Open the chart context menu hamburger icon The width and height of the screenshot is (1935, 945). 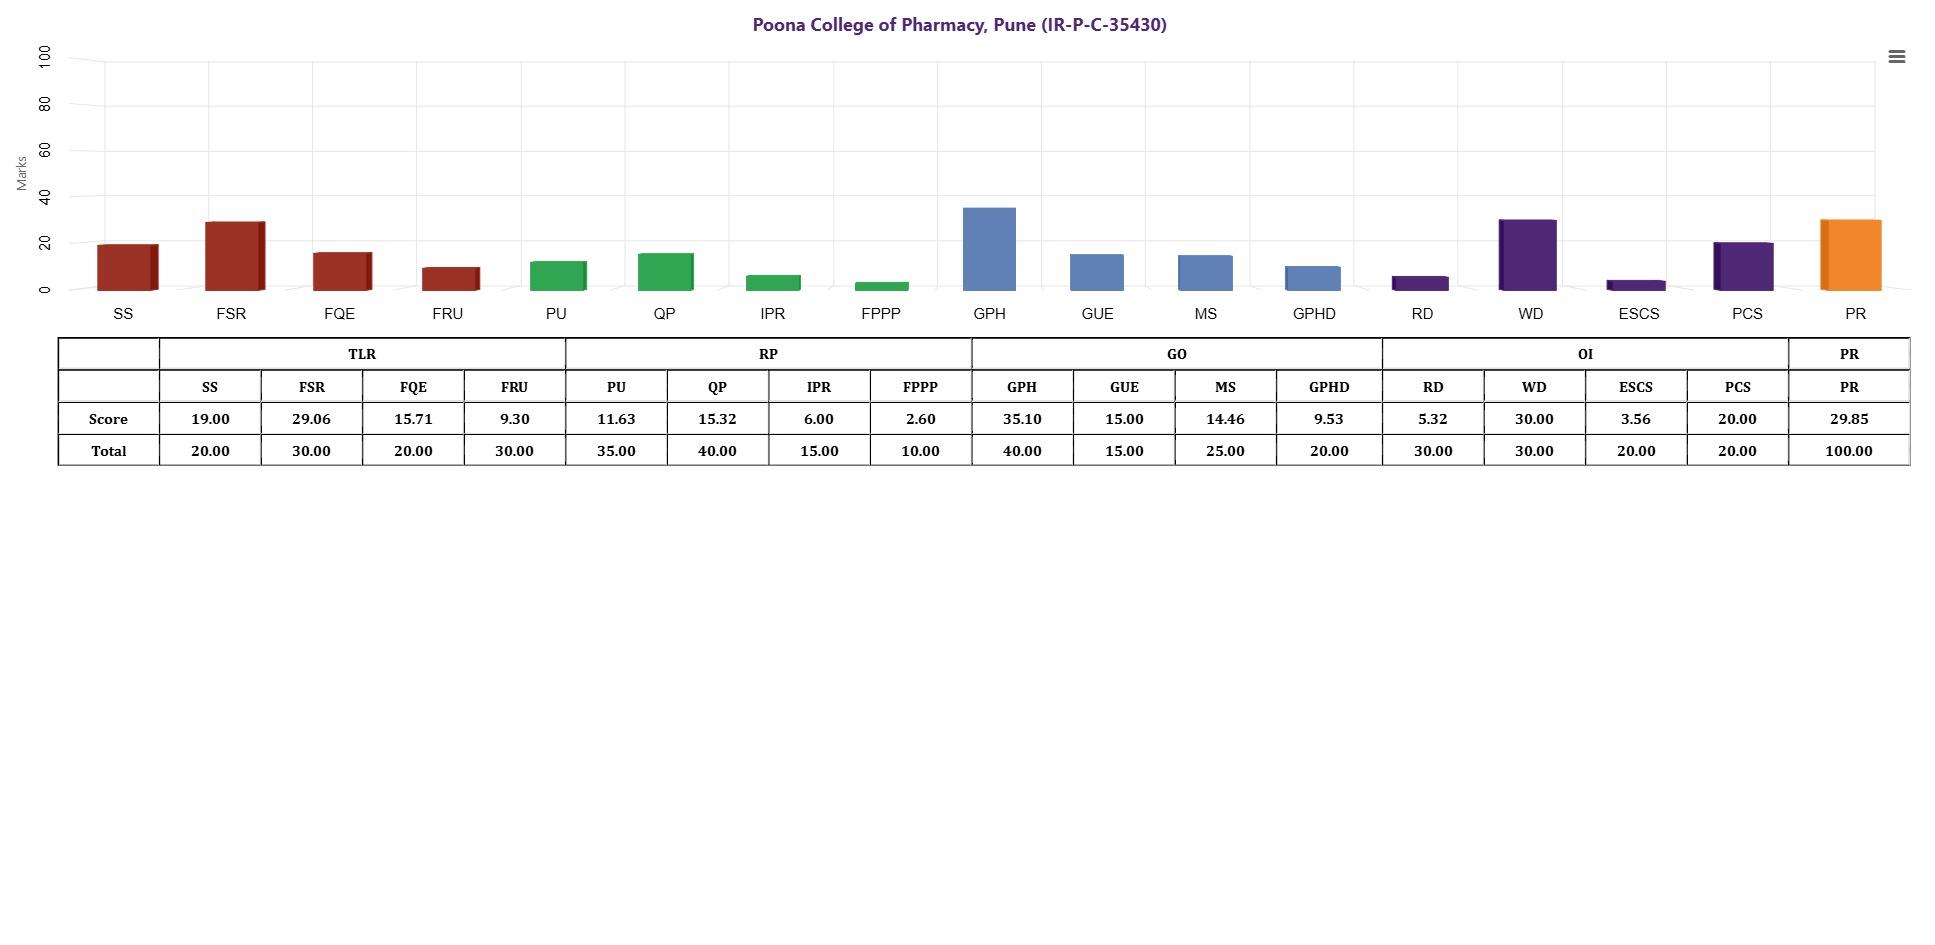(x=1896, y=57)
